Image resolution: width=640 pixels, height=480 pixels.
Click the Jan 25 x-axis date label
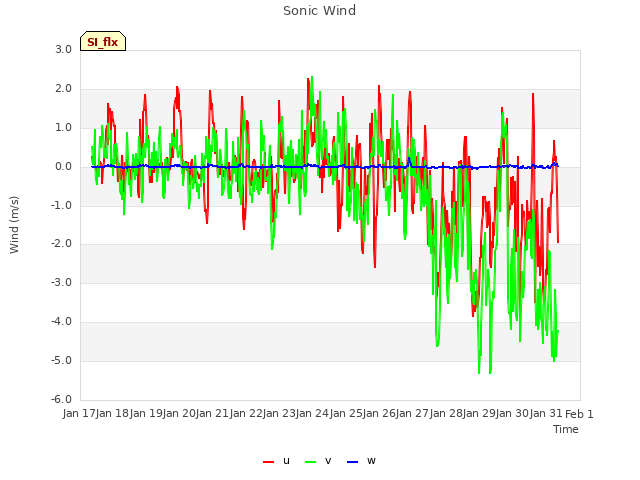click(x=346, y=414)
